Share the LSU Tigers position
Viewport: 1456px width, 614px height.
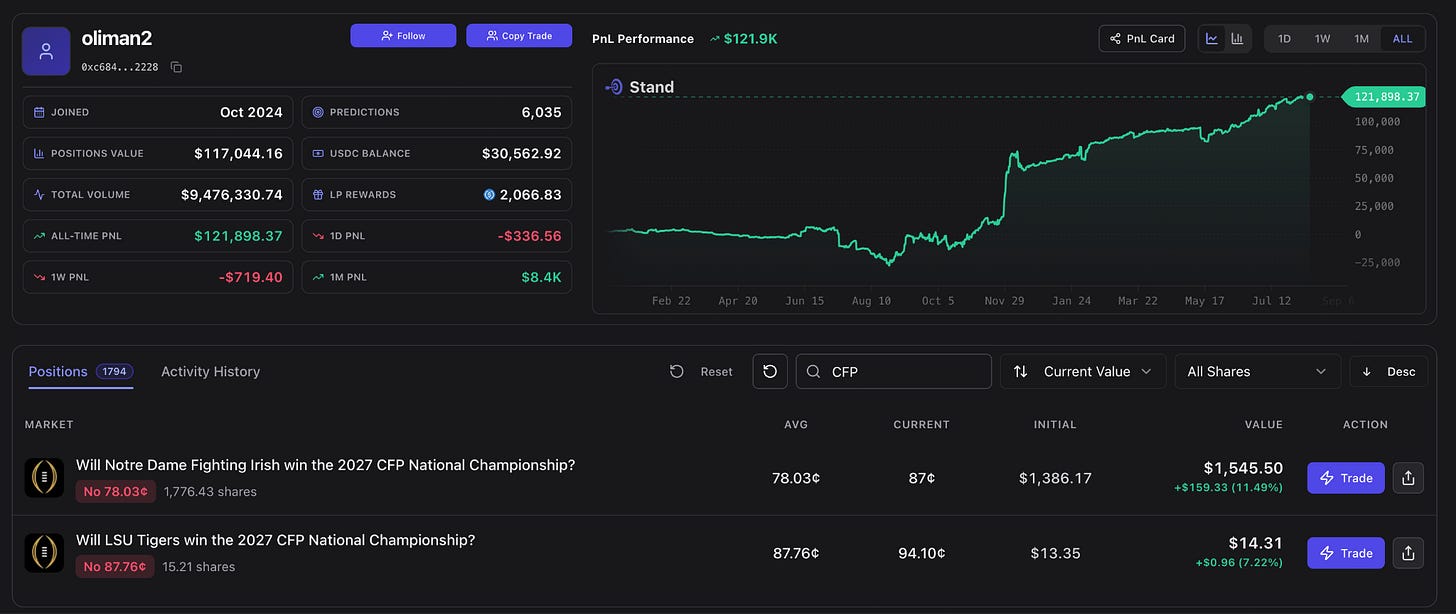tap(1408, 553)
